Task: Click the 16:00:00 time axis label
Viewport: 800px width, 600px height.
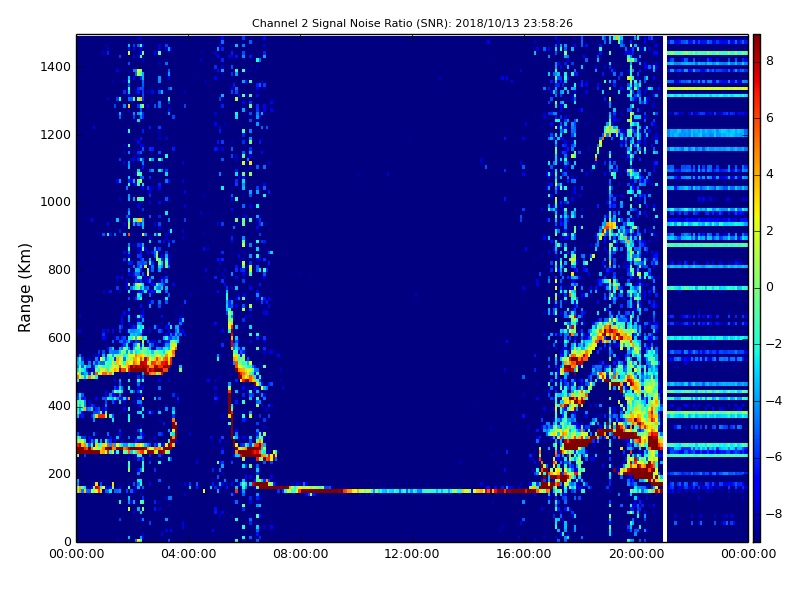Action: pyautogui.click(x=524, y=554)
